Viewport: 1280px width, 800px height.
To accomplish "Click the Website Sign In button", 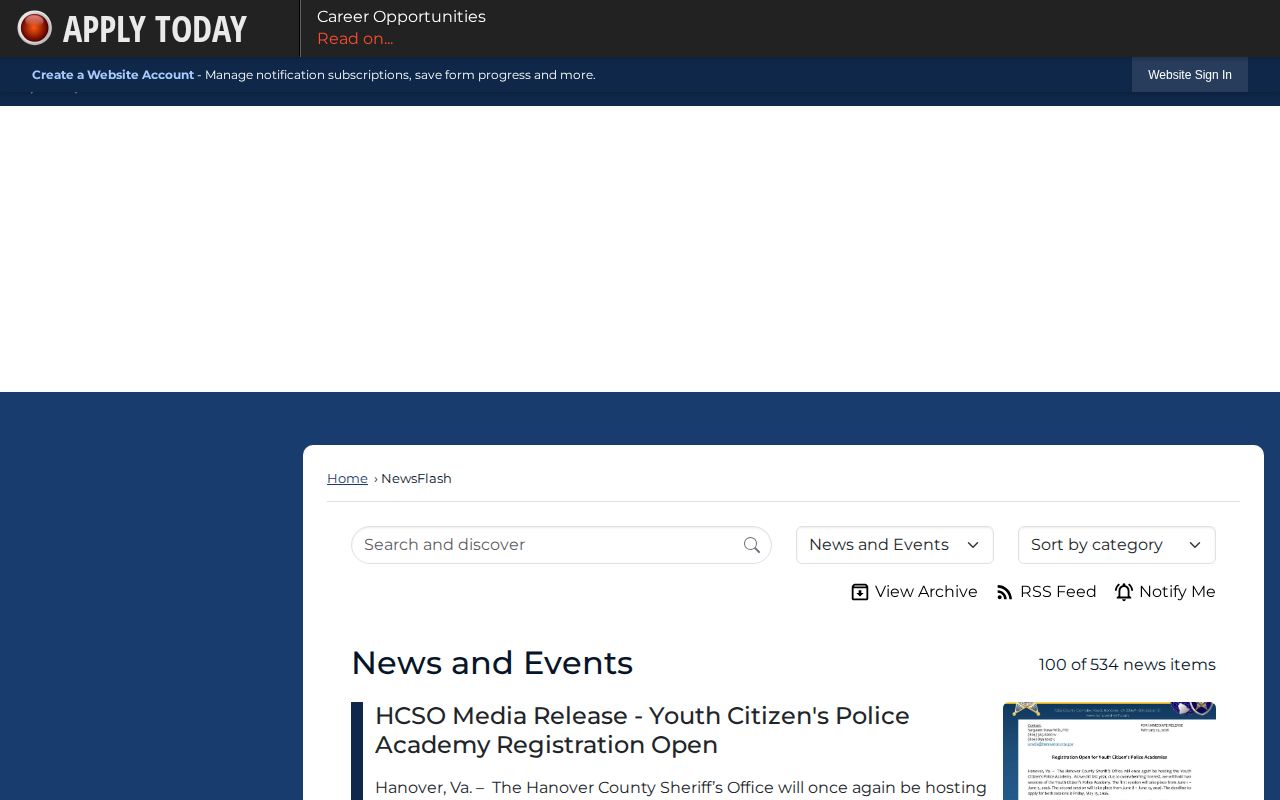I will (x=1190, y=75).
